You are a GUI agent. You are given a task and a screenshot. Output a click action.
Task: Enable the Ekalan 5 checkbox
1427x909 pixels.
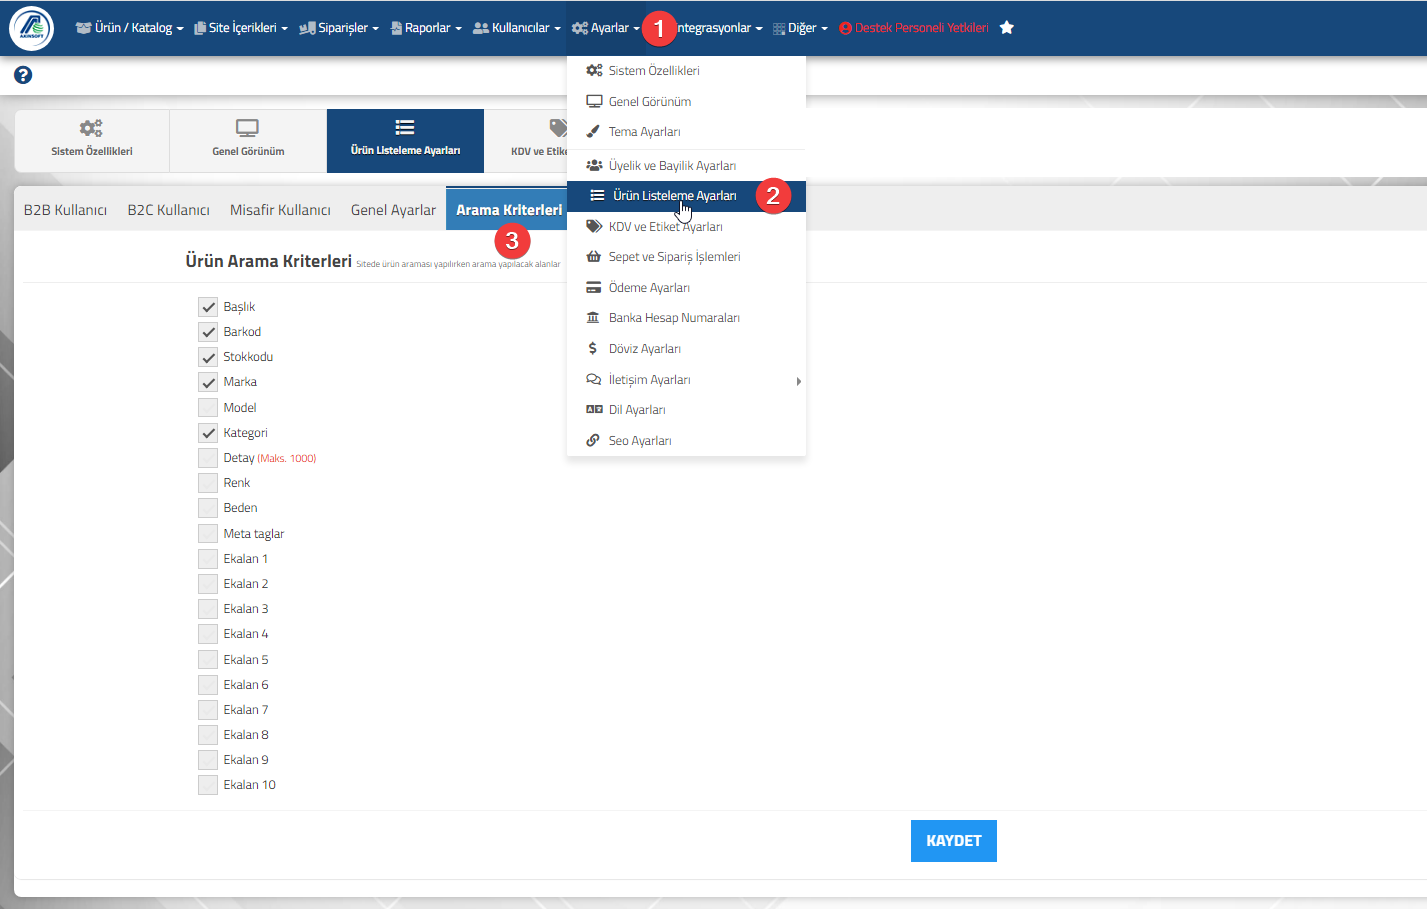pyautogui.click(x=208, y=660)
